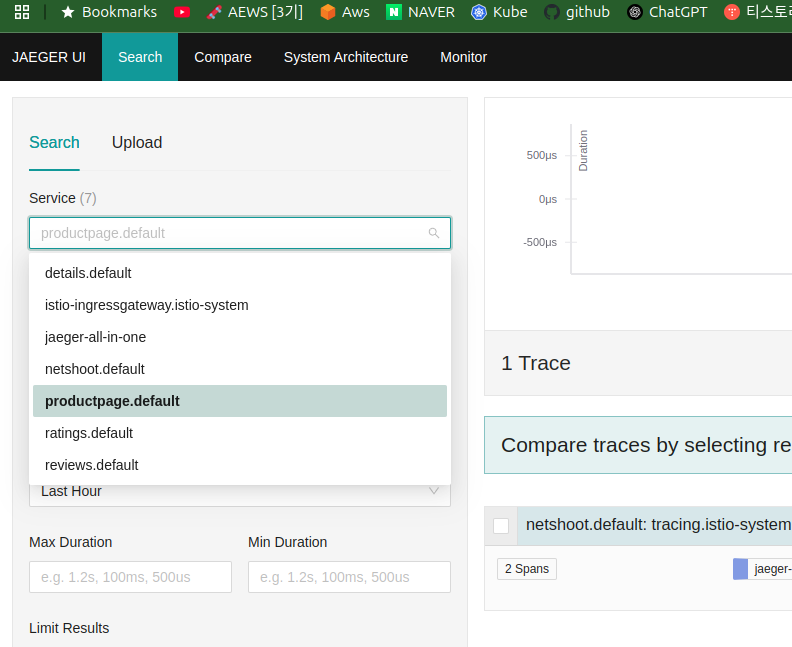
Task: Switch to the Search tab in the panel
Action: click(x=55, y=142)
